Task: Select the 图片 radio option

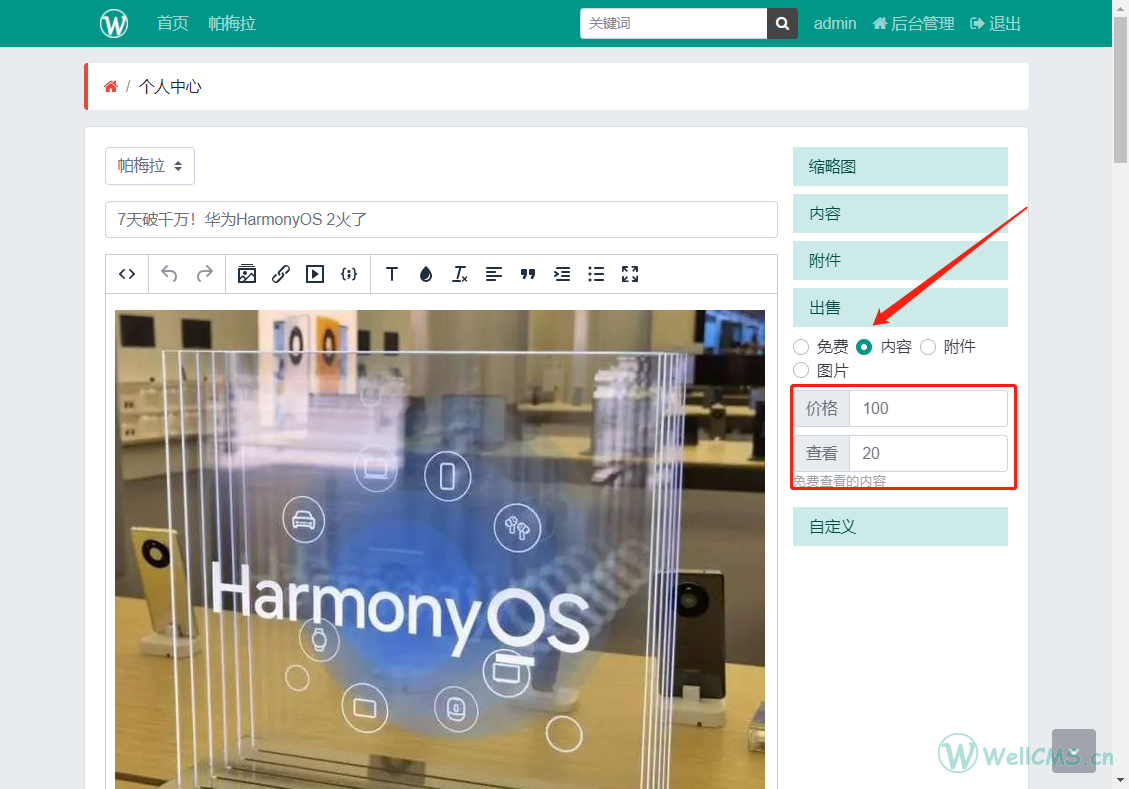Action: coord(801,370)
